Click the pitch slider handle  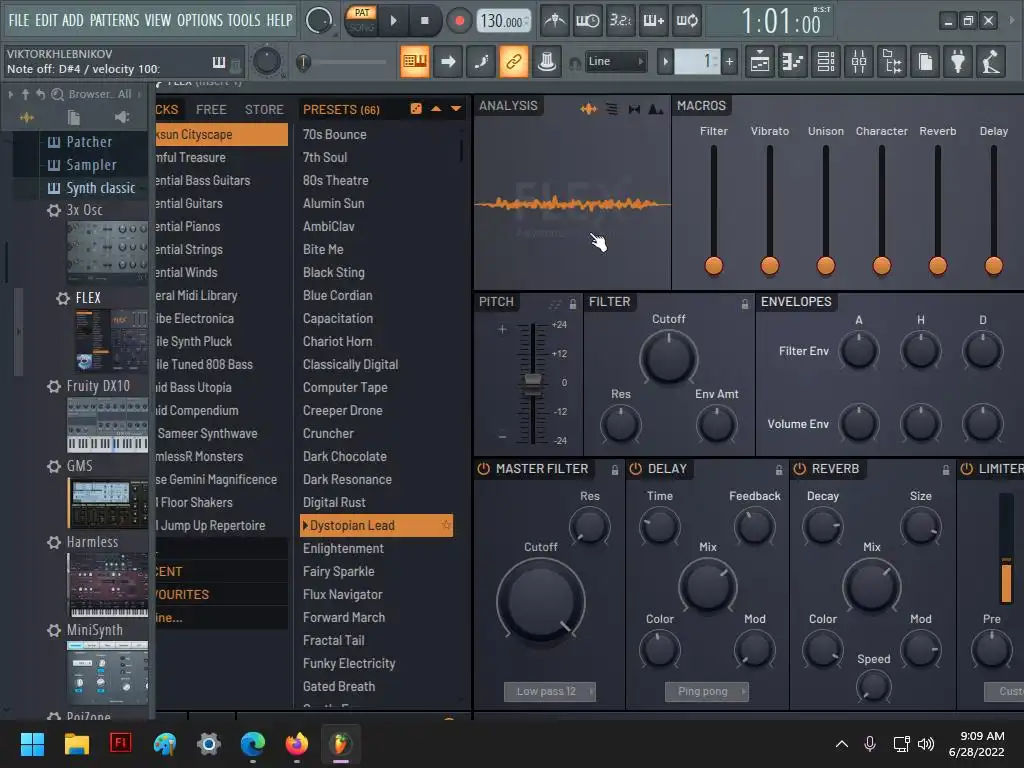coord(533,384)
